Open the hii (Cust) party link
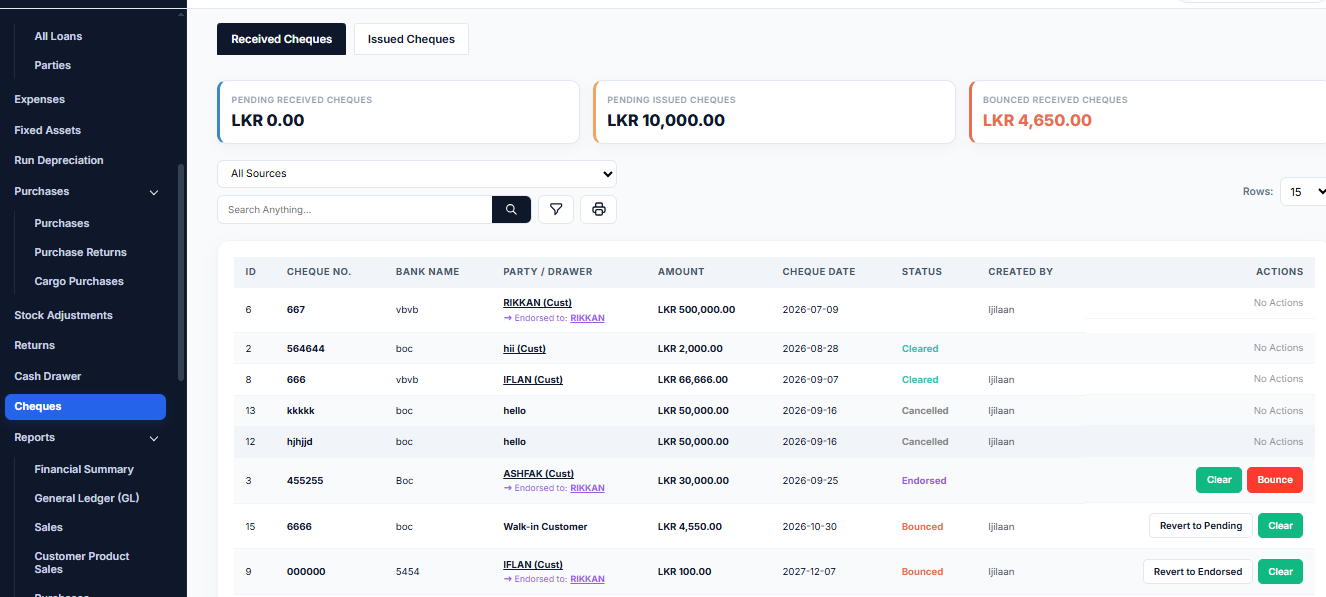 pos(524,349)
